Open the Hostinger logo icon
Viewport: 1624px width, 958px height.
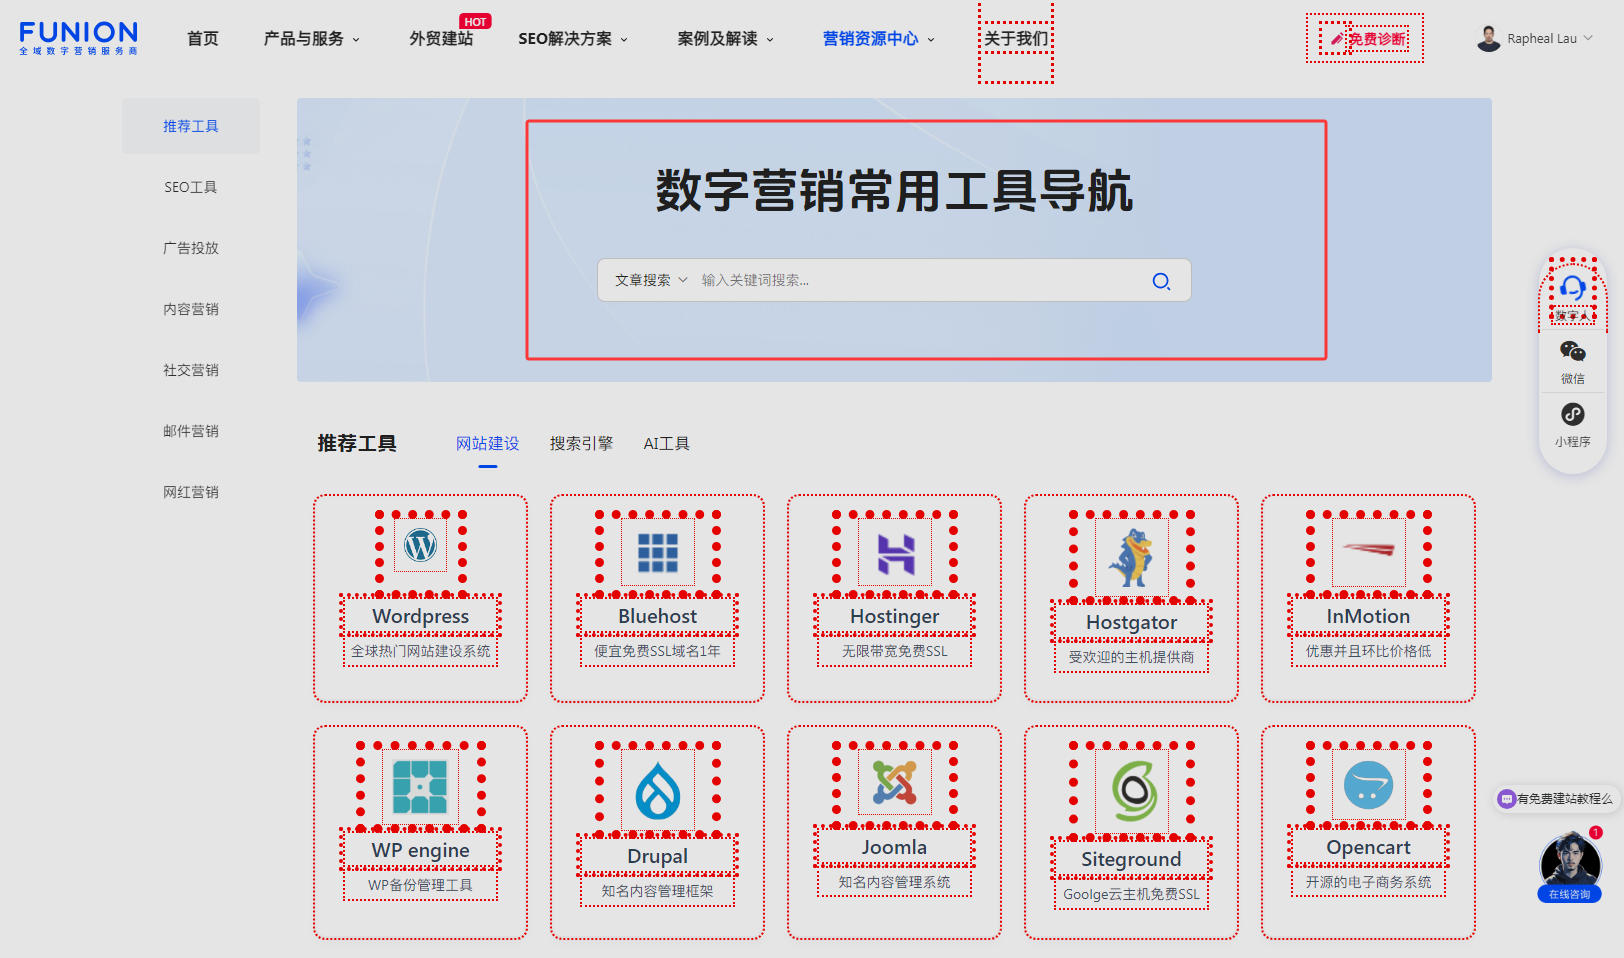(895, 552)
